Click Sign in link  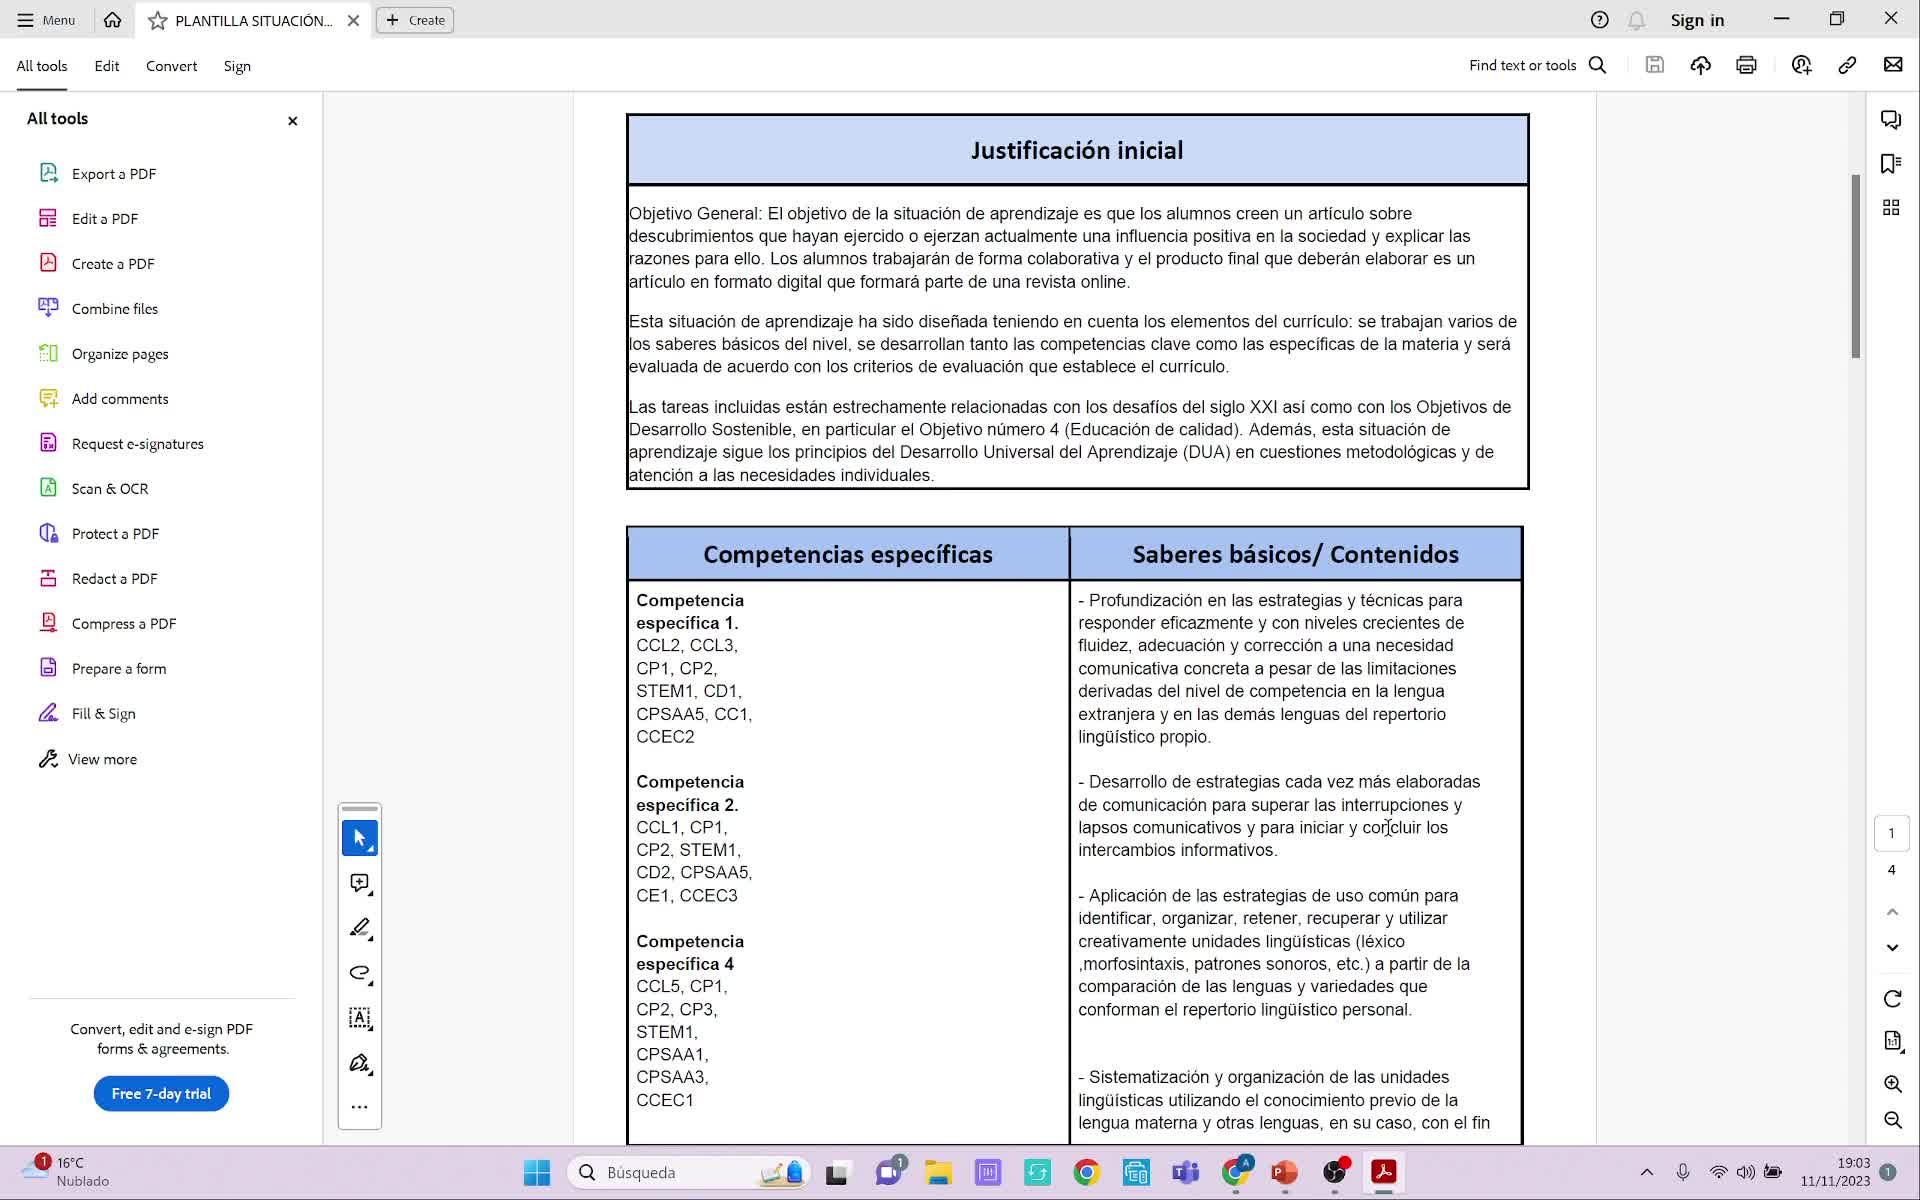pos(1697,20)
